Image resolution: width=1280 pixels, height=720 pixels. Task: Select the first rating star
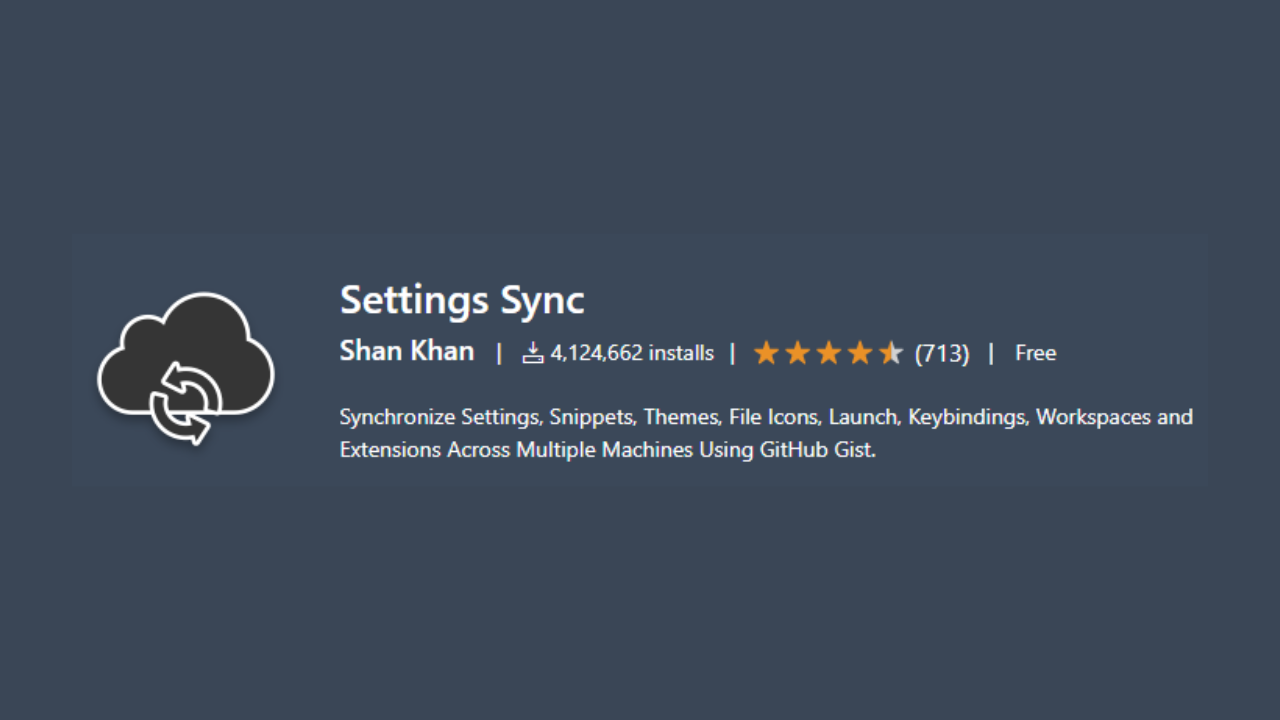tap(766, 353)
